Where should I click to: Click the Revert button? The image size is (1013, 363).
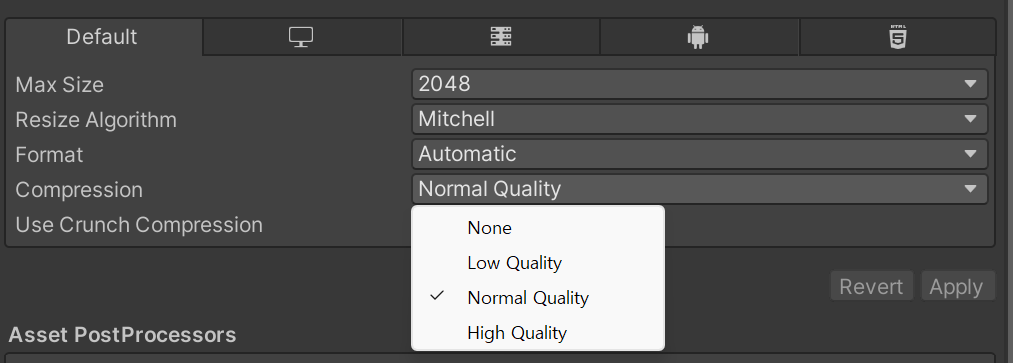tap(871, 286)
